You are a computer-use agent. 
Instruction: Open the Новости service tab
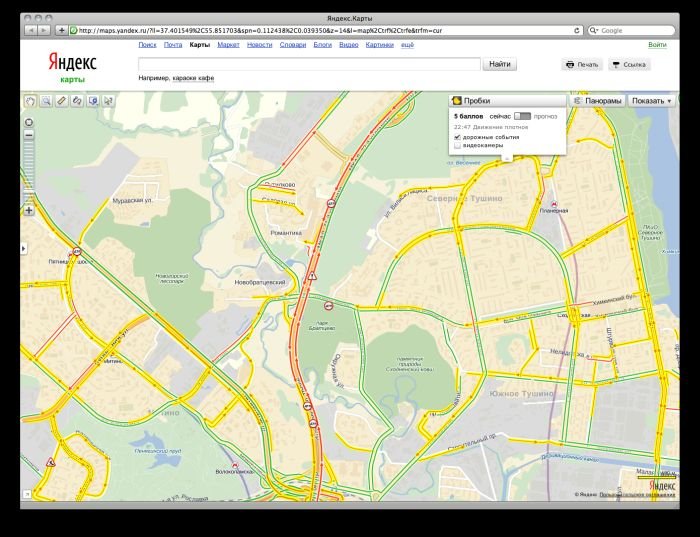click(x=259, y=44)
